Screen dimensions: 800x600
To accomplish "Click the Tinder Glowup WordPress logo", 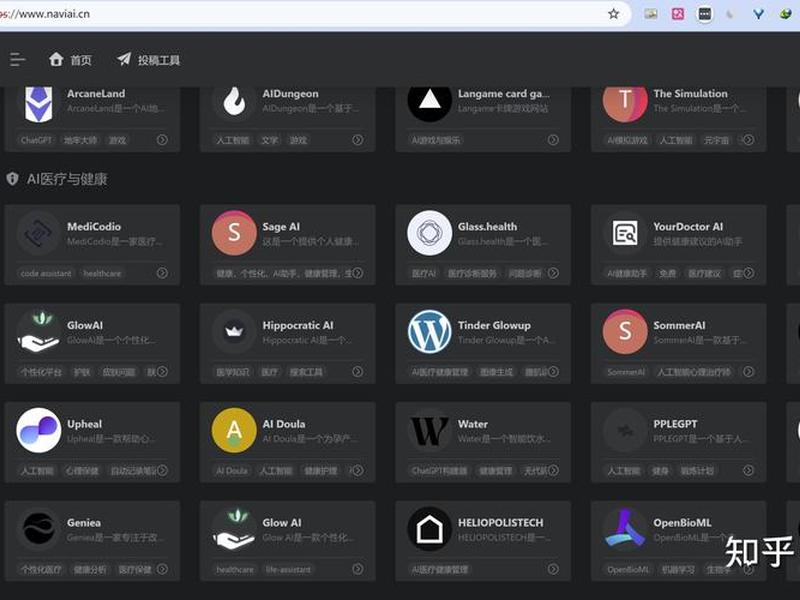I will click(430, 332).
